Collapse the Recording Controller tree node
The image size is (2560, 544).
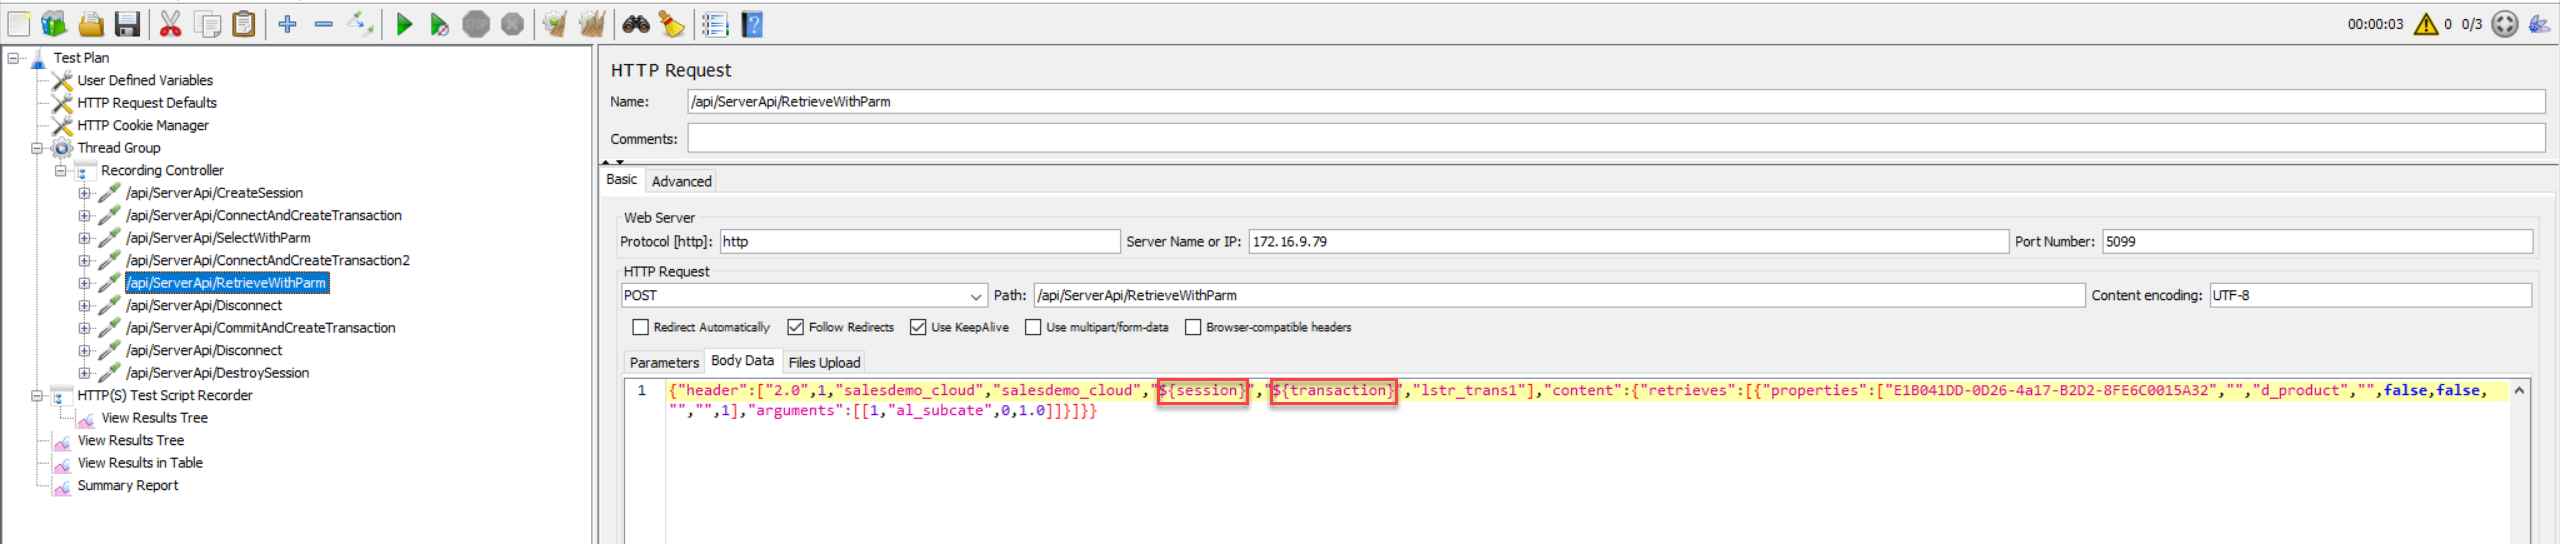(x=61, y=171)
